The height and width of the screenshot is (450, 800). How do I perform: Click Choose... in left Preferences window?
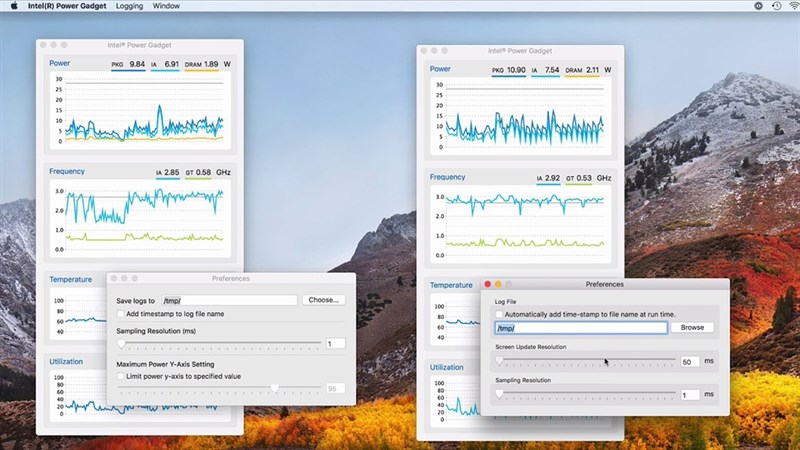pos(323,300)
